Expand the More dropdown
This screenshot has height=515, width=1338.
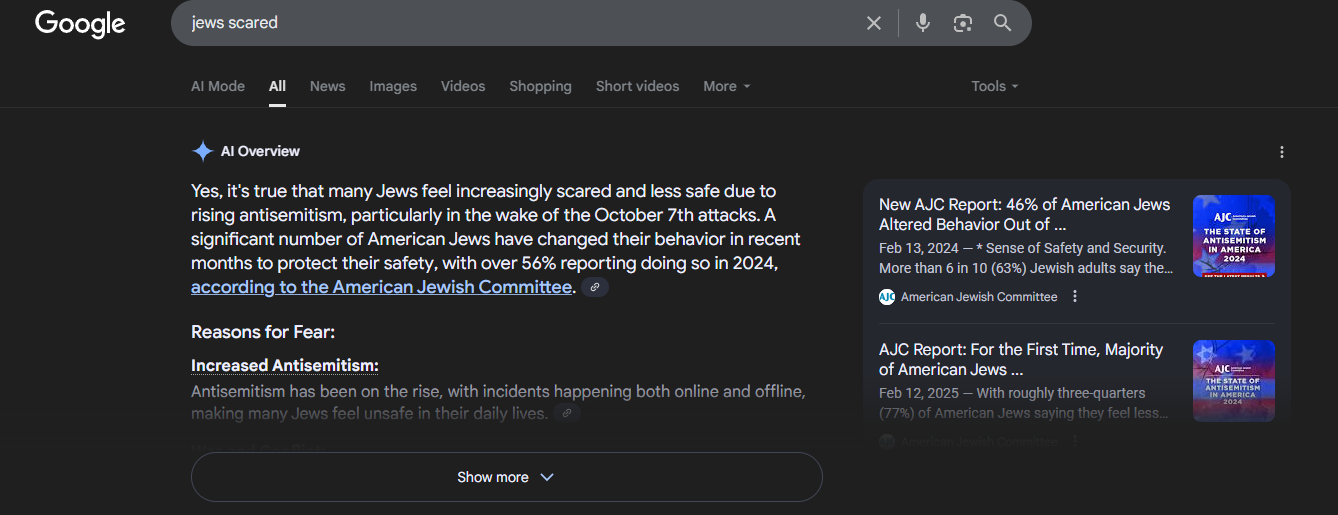pyautogui.click(x=727, y=86)
